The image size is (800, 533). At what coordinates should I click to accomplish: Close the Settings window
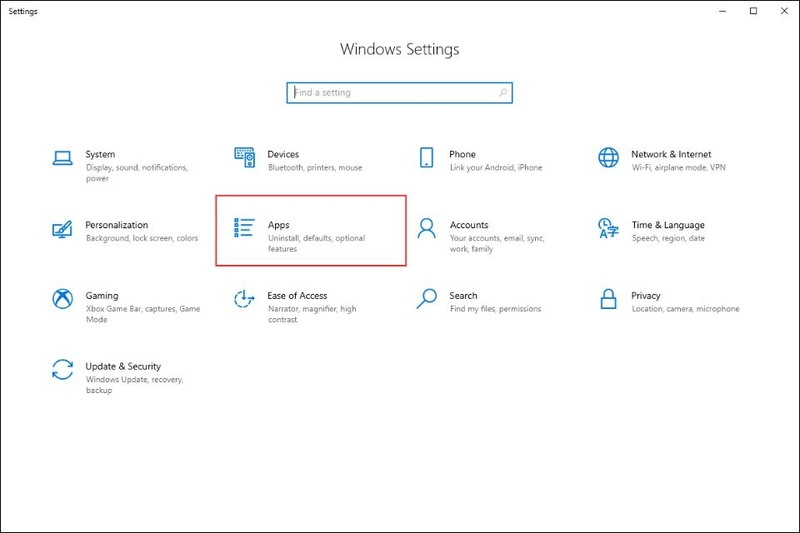pos(784,11)
